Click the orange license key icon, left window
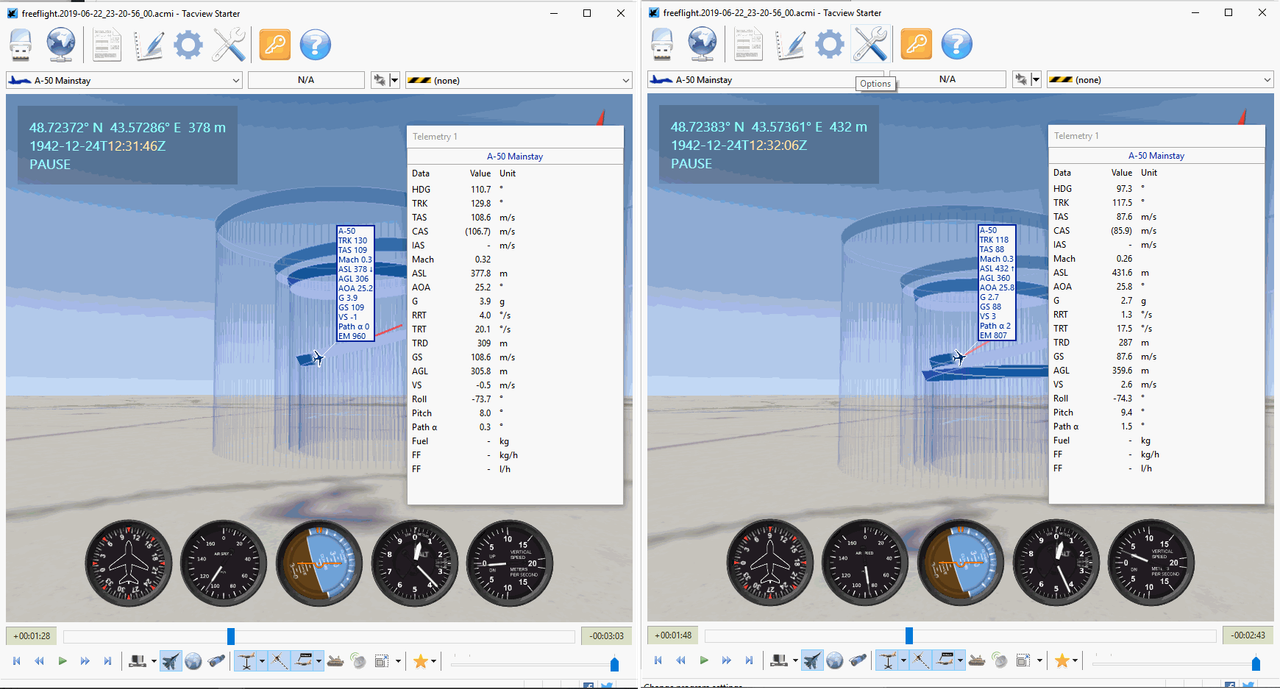Image resolution: width=1280 pixels, height=689 pixels. pos(275,44)
